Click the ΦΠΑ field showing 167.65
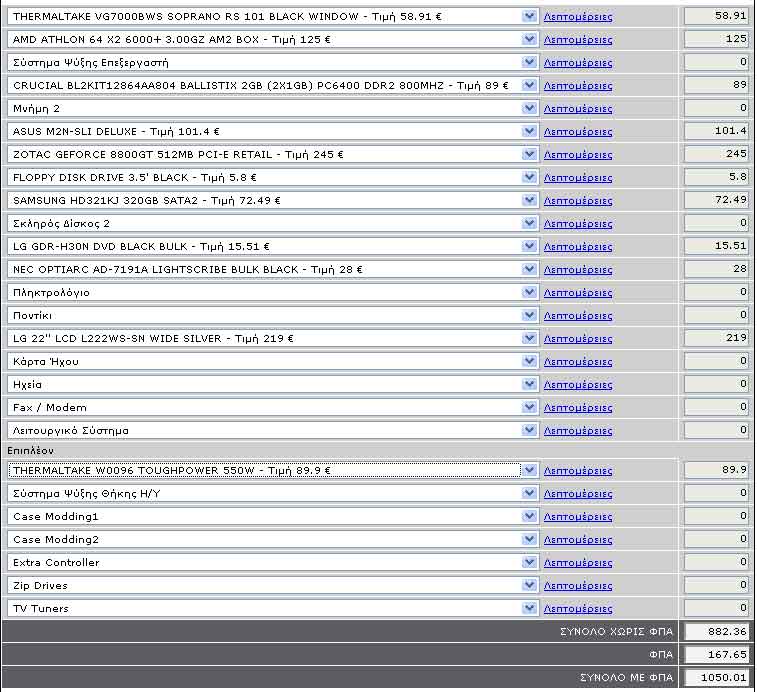 click(716, 655)
